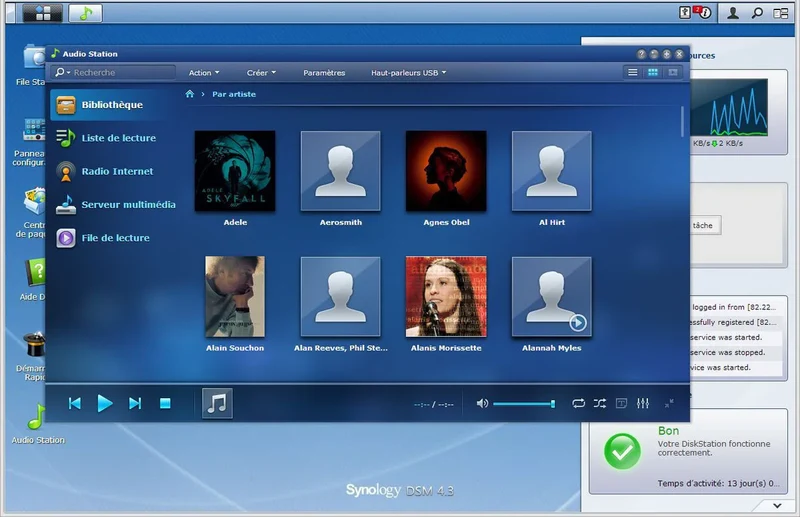Open the Centre de paquets desktop icon
Image resolution: width=800 pixels, height=517 pixels.
31,213
